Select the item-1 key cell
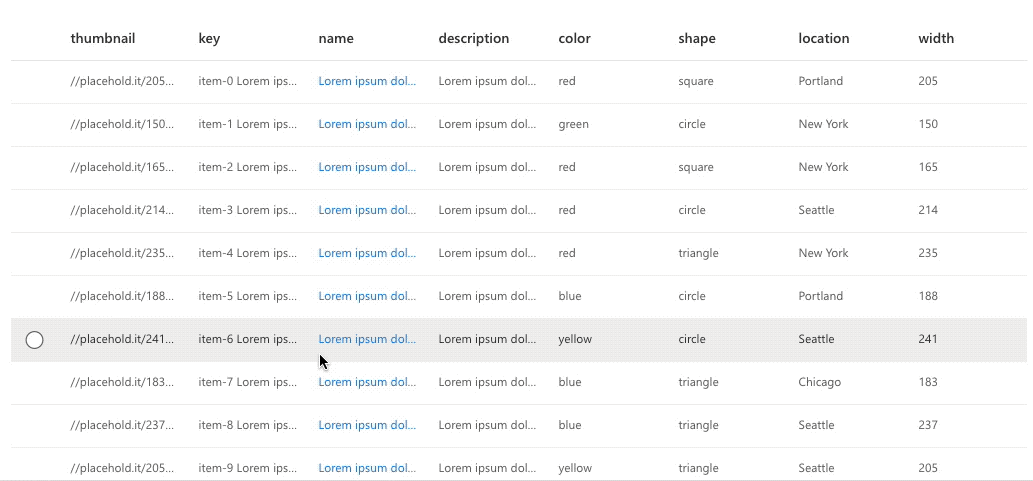The image size is (1033, 481). coord(247,124)
